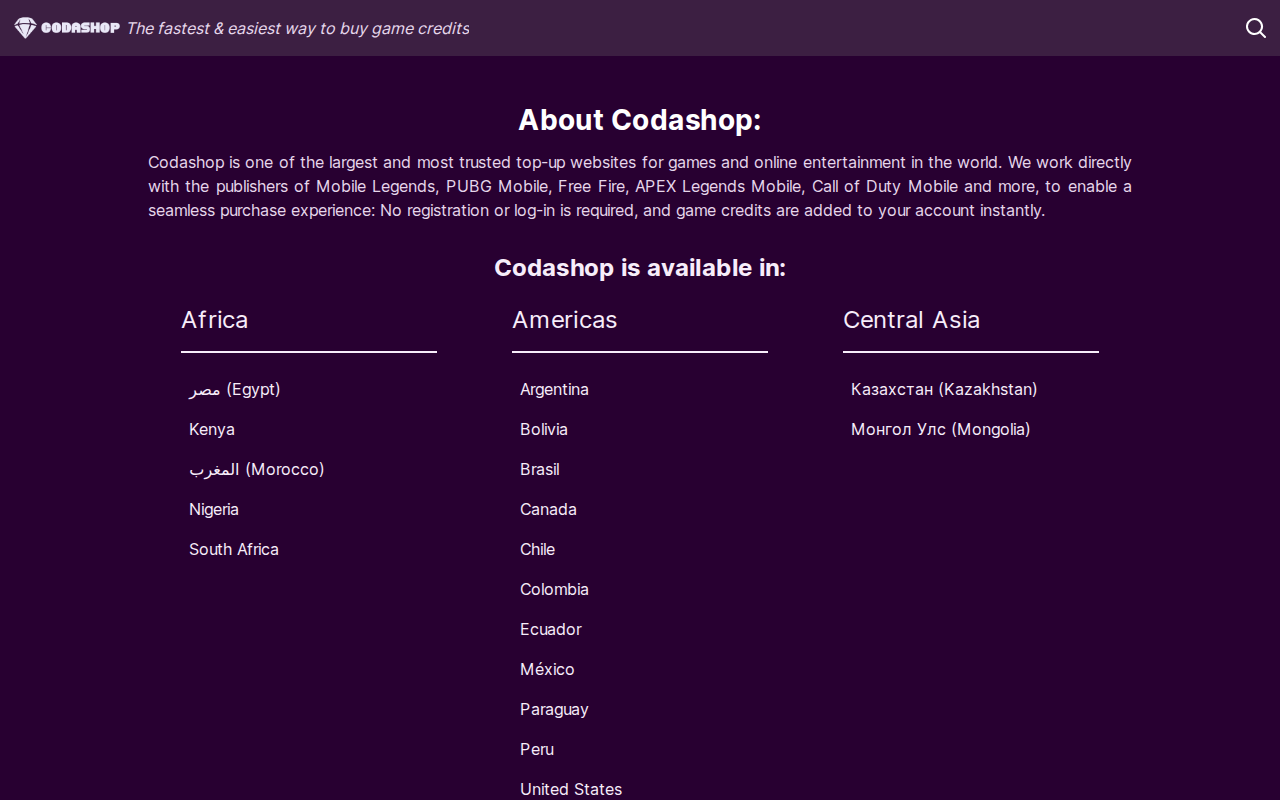Click the Africa region heading
The width and height of the screenshot is (1280, 800).
tap(215, 320)
